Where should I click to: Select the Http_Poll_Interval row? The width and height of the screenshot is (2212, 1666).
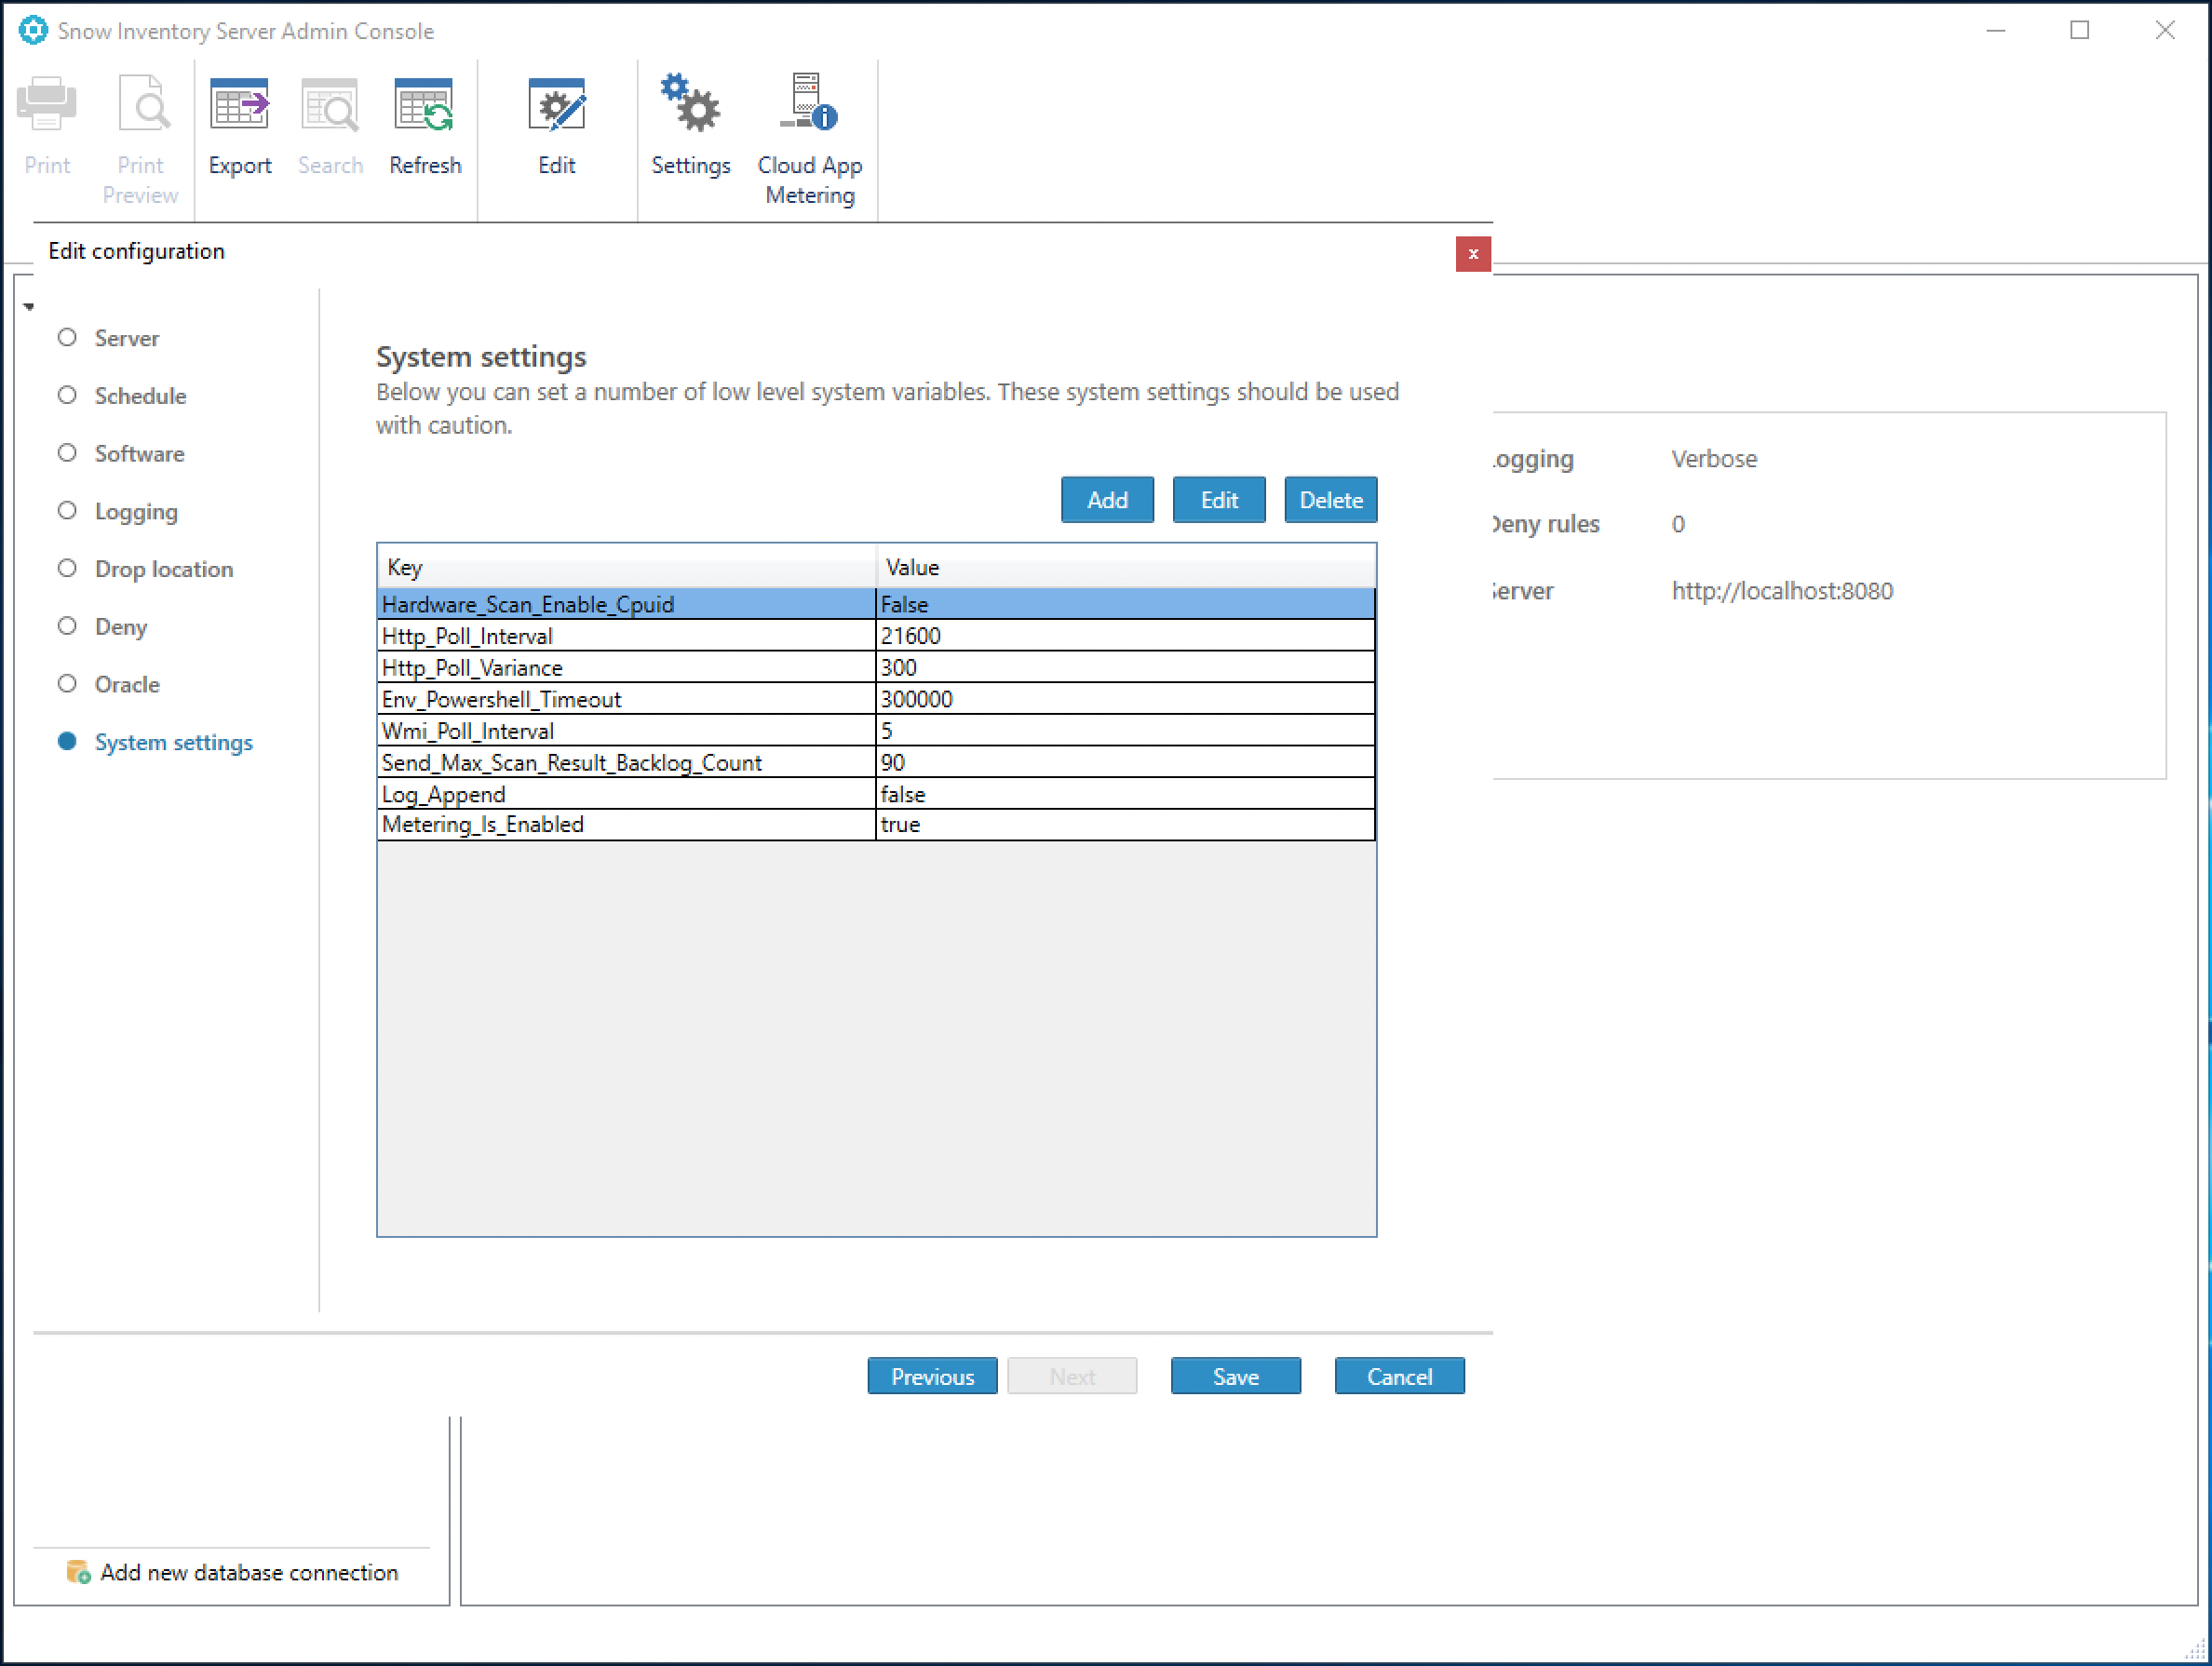coord(876,636)
